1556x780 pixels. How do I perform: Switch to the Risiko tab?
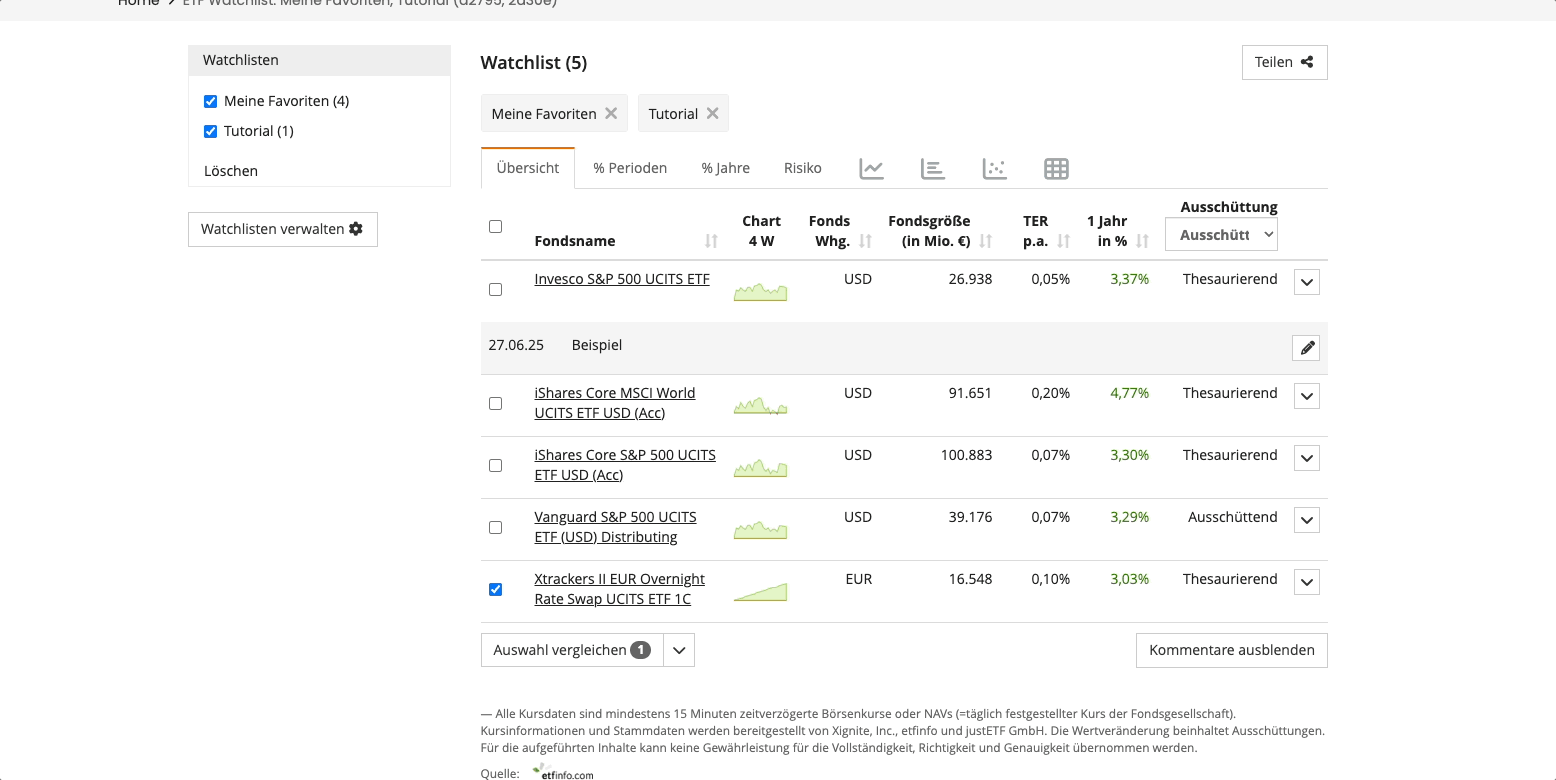point(802,168)
